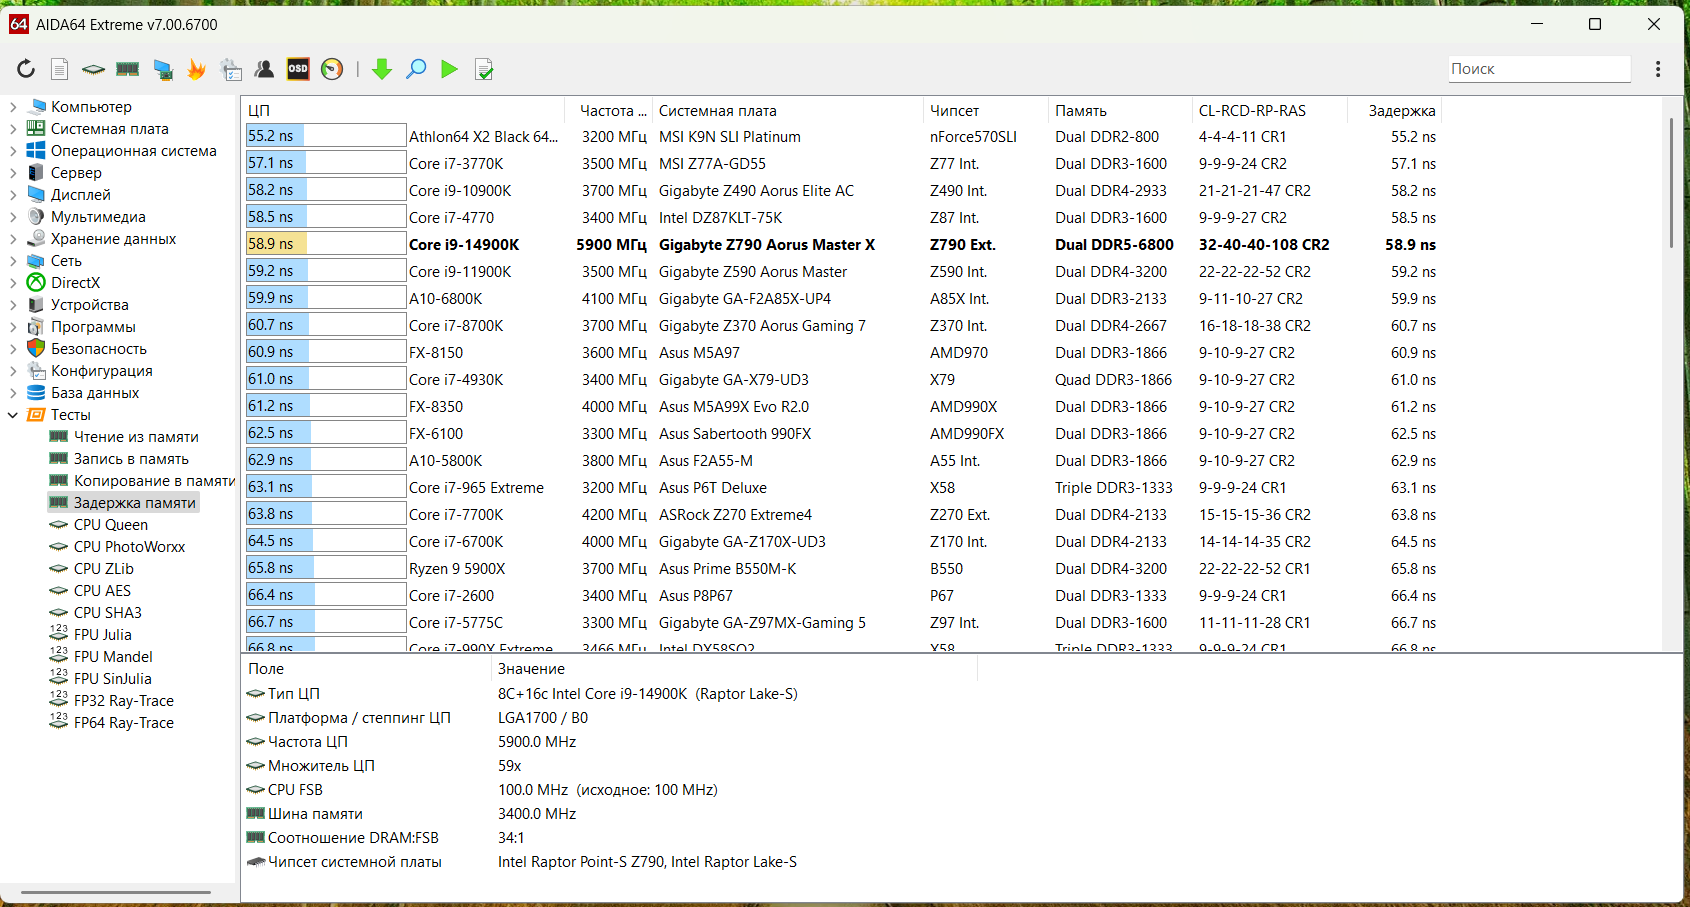Screen dimensions: 1690x907
Task: Open the three-dot options menu
Action: tap(1658, 69)
